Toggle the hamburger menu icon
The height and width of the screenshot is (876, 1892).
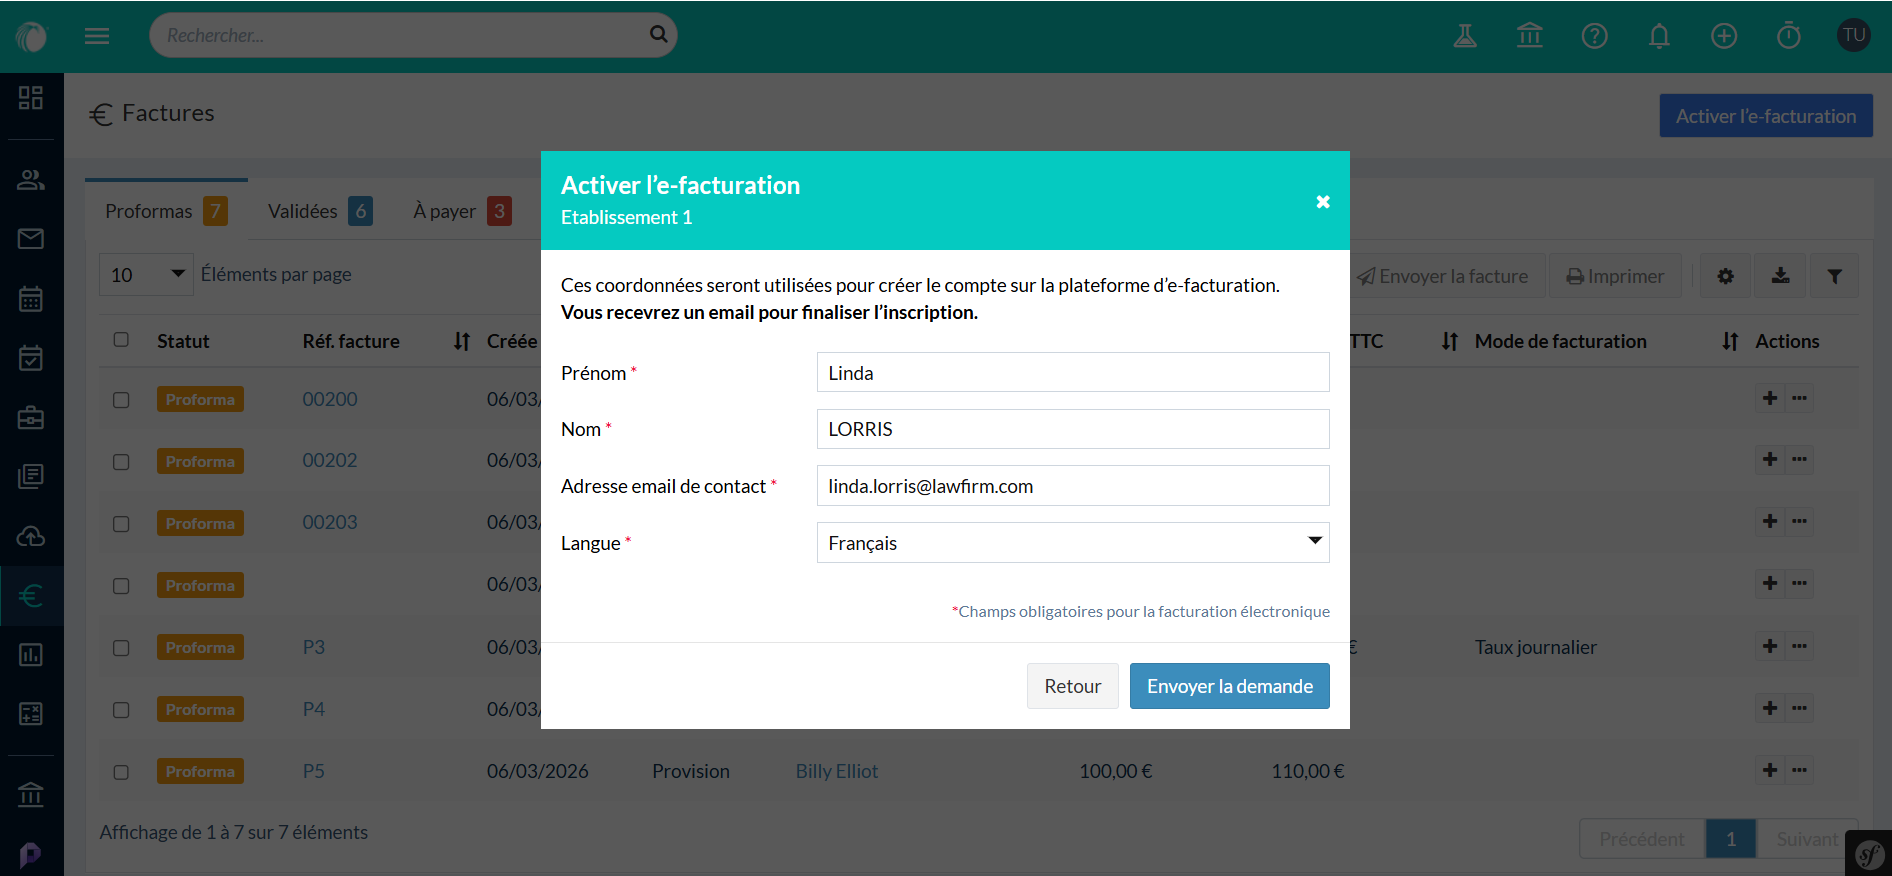tap(97, 36)
